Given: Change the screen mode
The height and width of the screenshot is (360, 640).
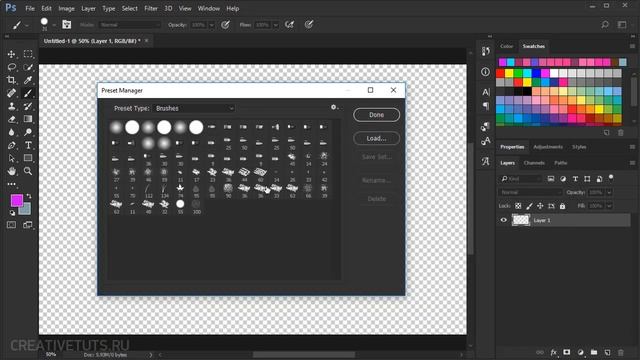Looking at the screenshot, I should [x=28, y=225].
